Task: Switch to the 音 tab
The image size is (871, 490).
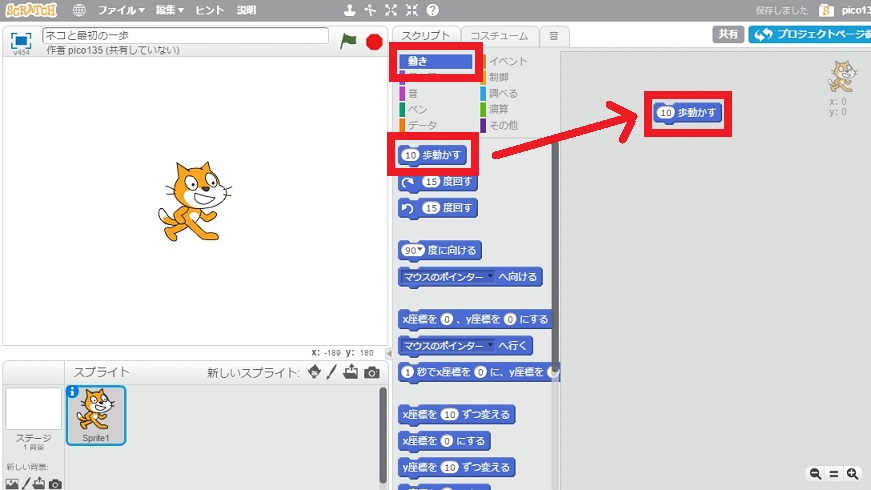Action: pos(554,36)
